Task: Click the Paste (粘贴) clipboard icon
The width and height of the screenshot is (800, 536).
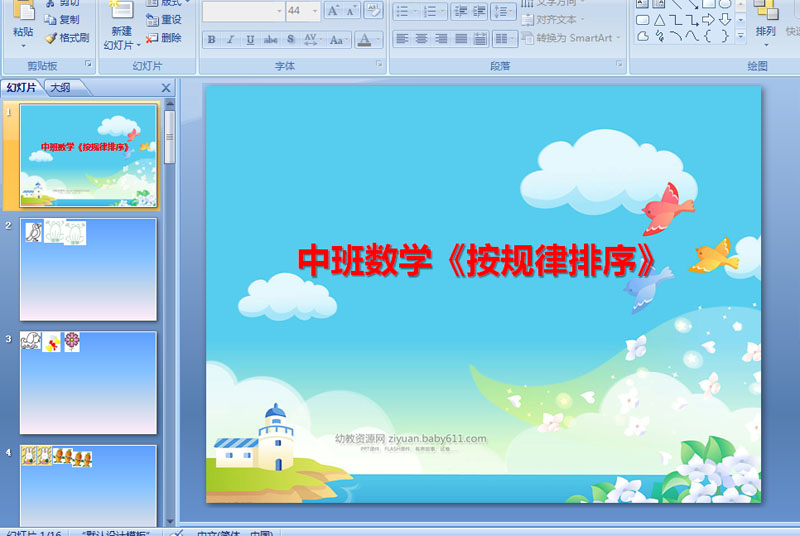Action: 23,10
